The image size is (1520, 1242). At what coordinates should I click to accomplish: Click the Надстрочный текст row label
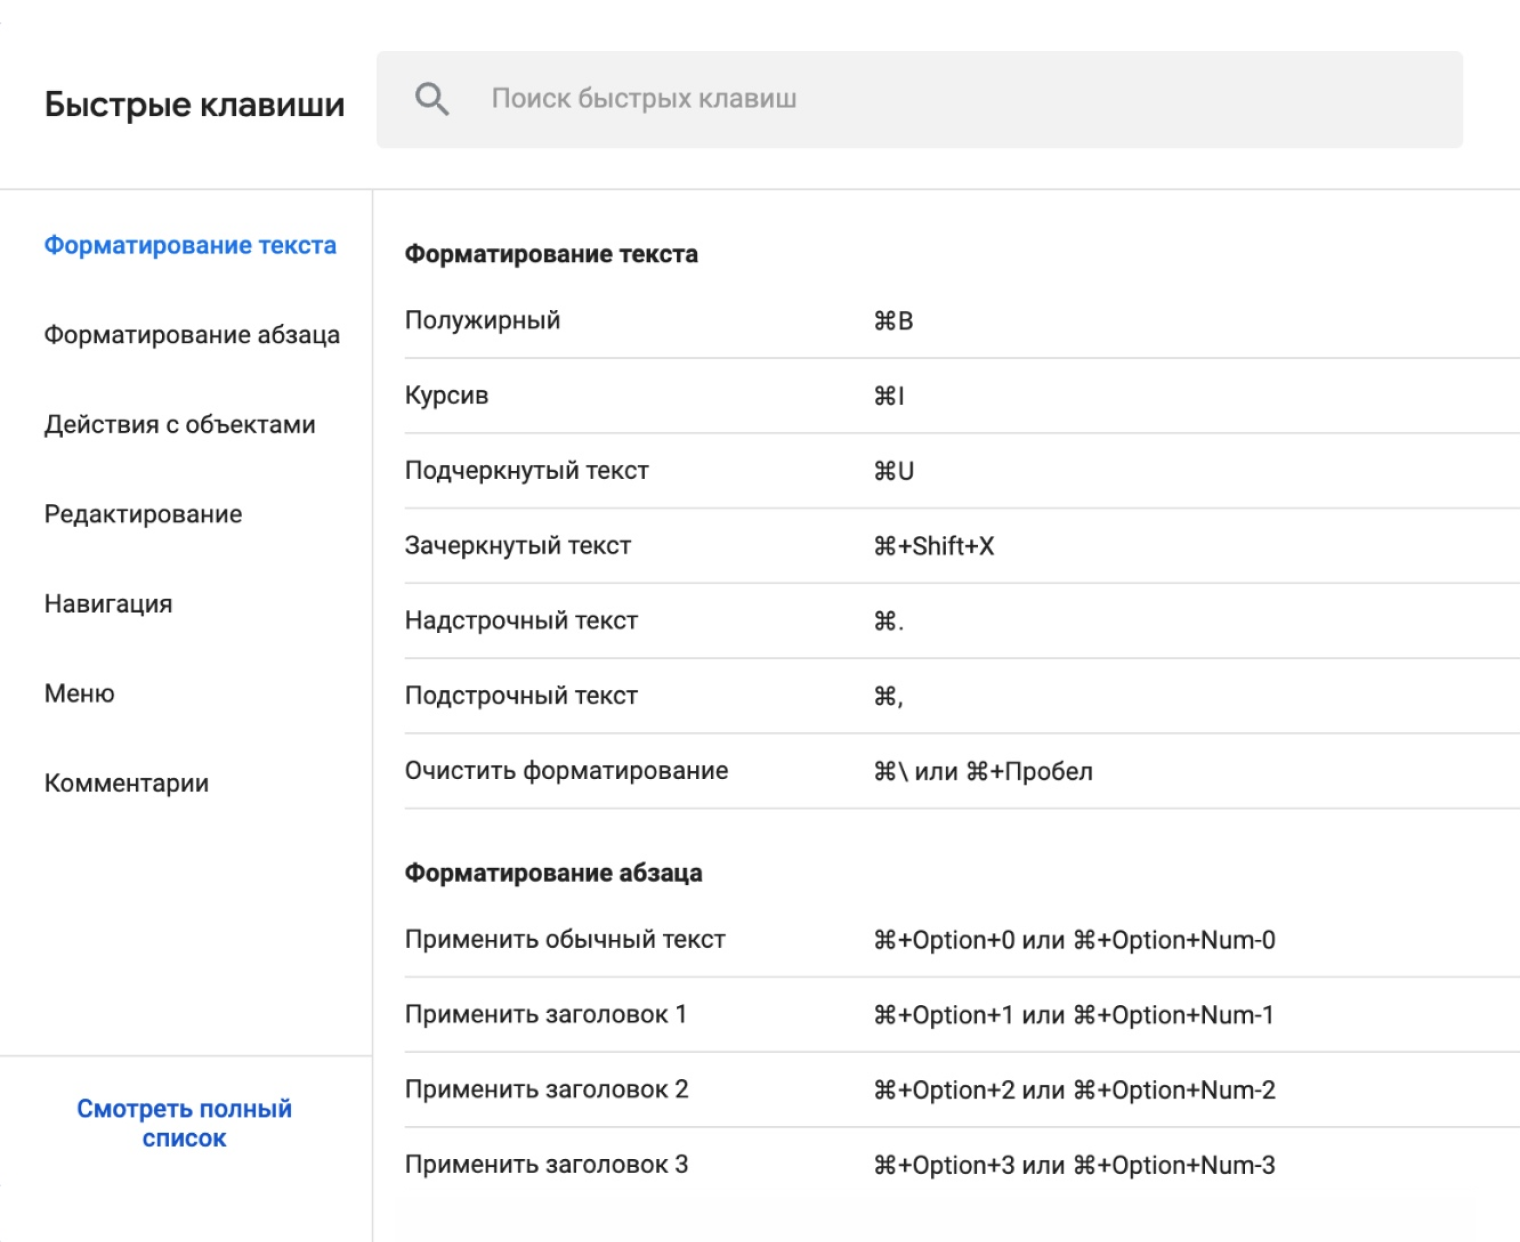(521, 620)
